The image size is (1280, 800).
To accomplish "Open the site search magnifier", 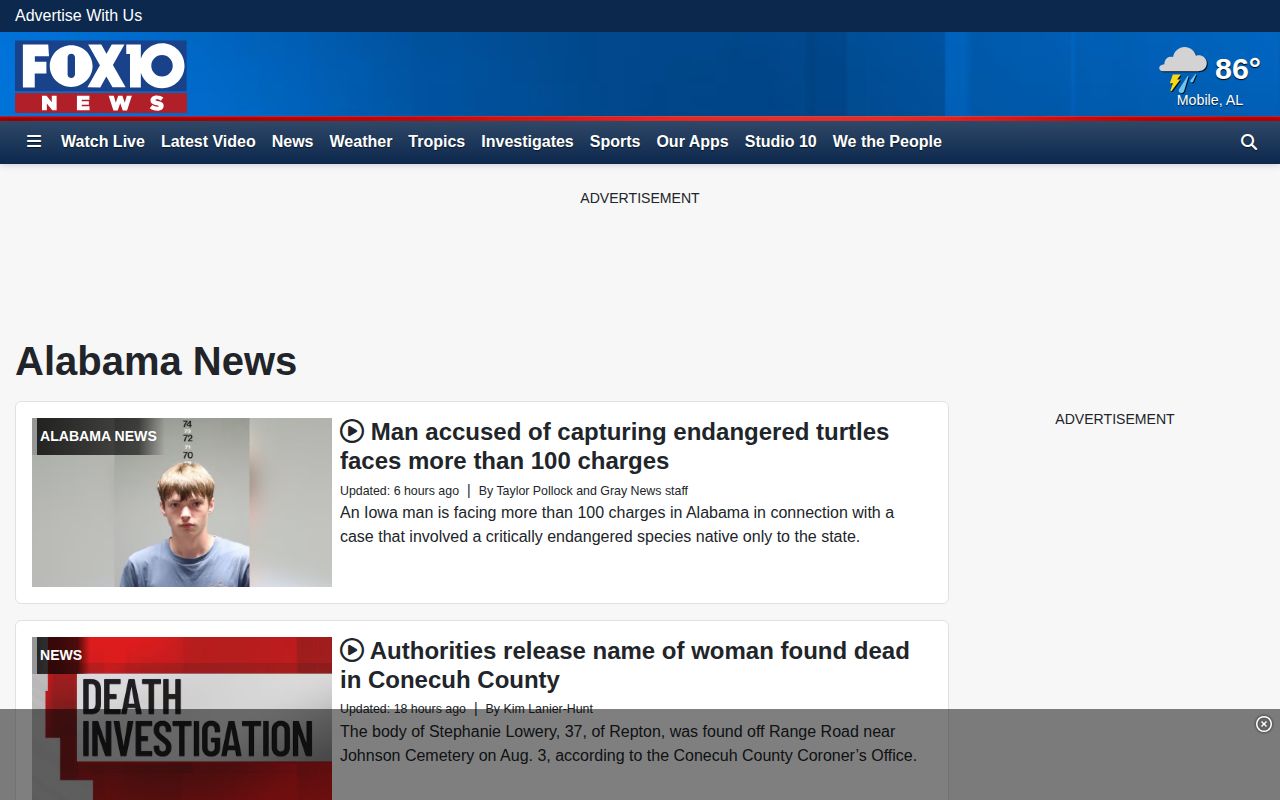I will point(1249,142).
